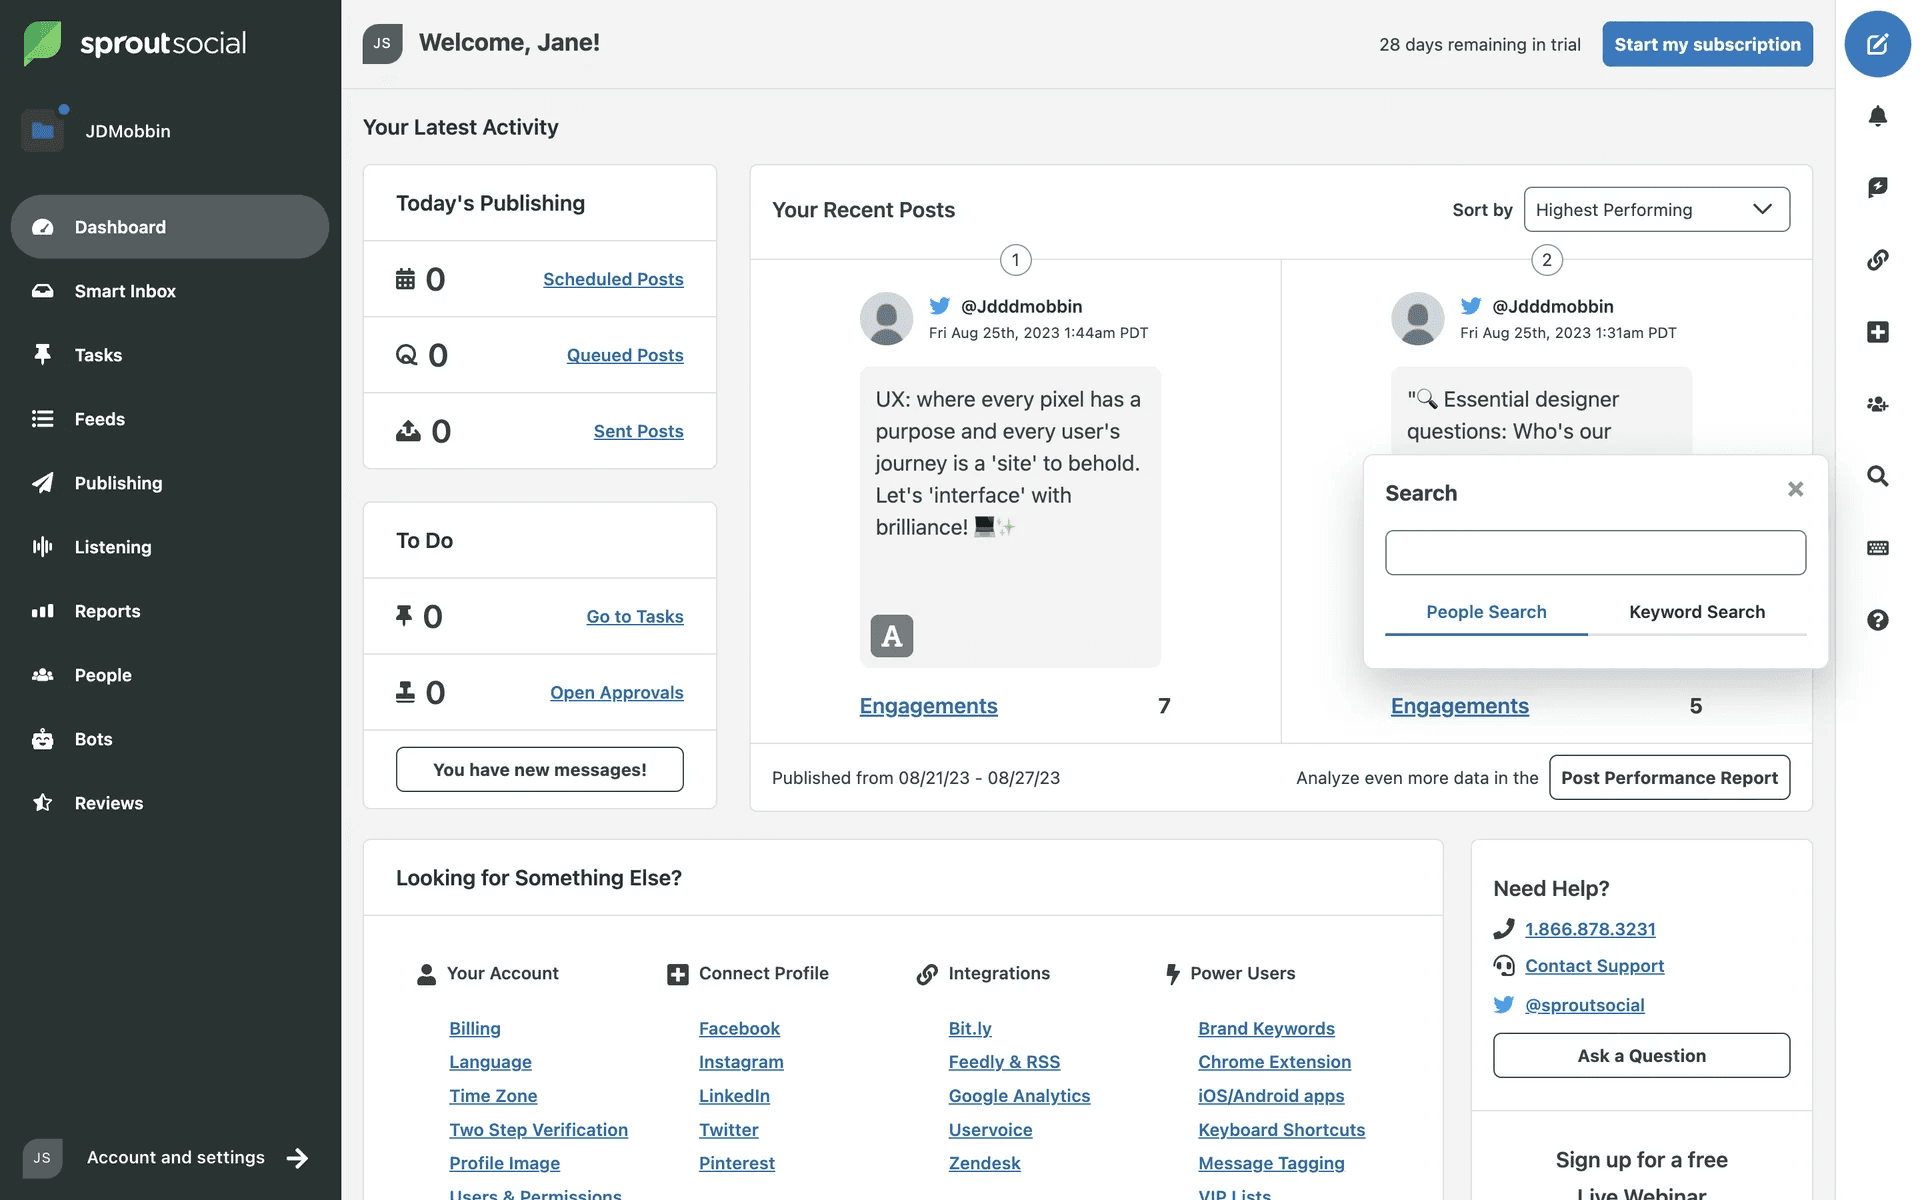Click the connect profile plus icon
The height and width of the screenshot is (1200, 1920).
tap(1877, 332)
